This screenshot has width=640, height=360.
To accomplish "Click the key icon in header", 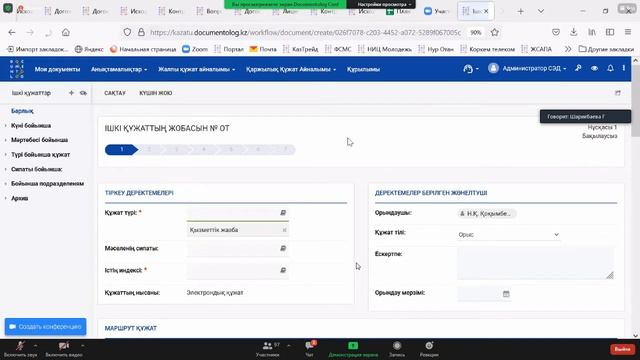I will [578, 69].
